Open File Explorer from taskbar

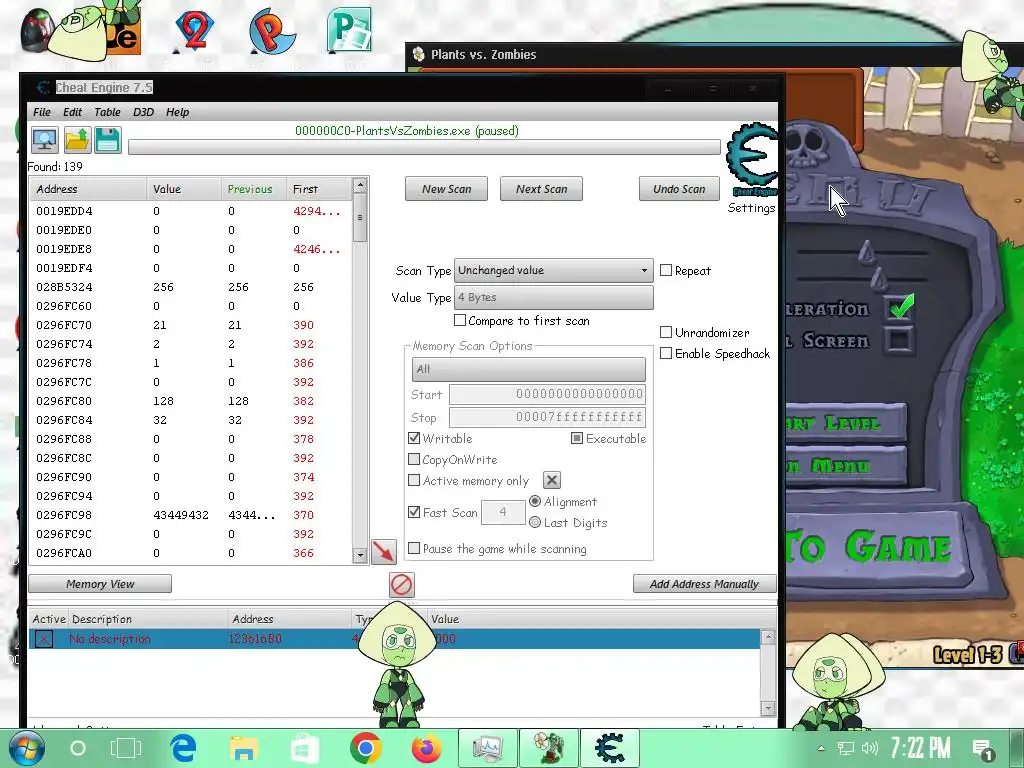pos(244,748)
